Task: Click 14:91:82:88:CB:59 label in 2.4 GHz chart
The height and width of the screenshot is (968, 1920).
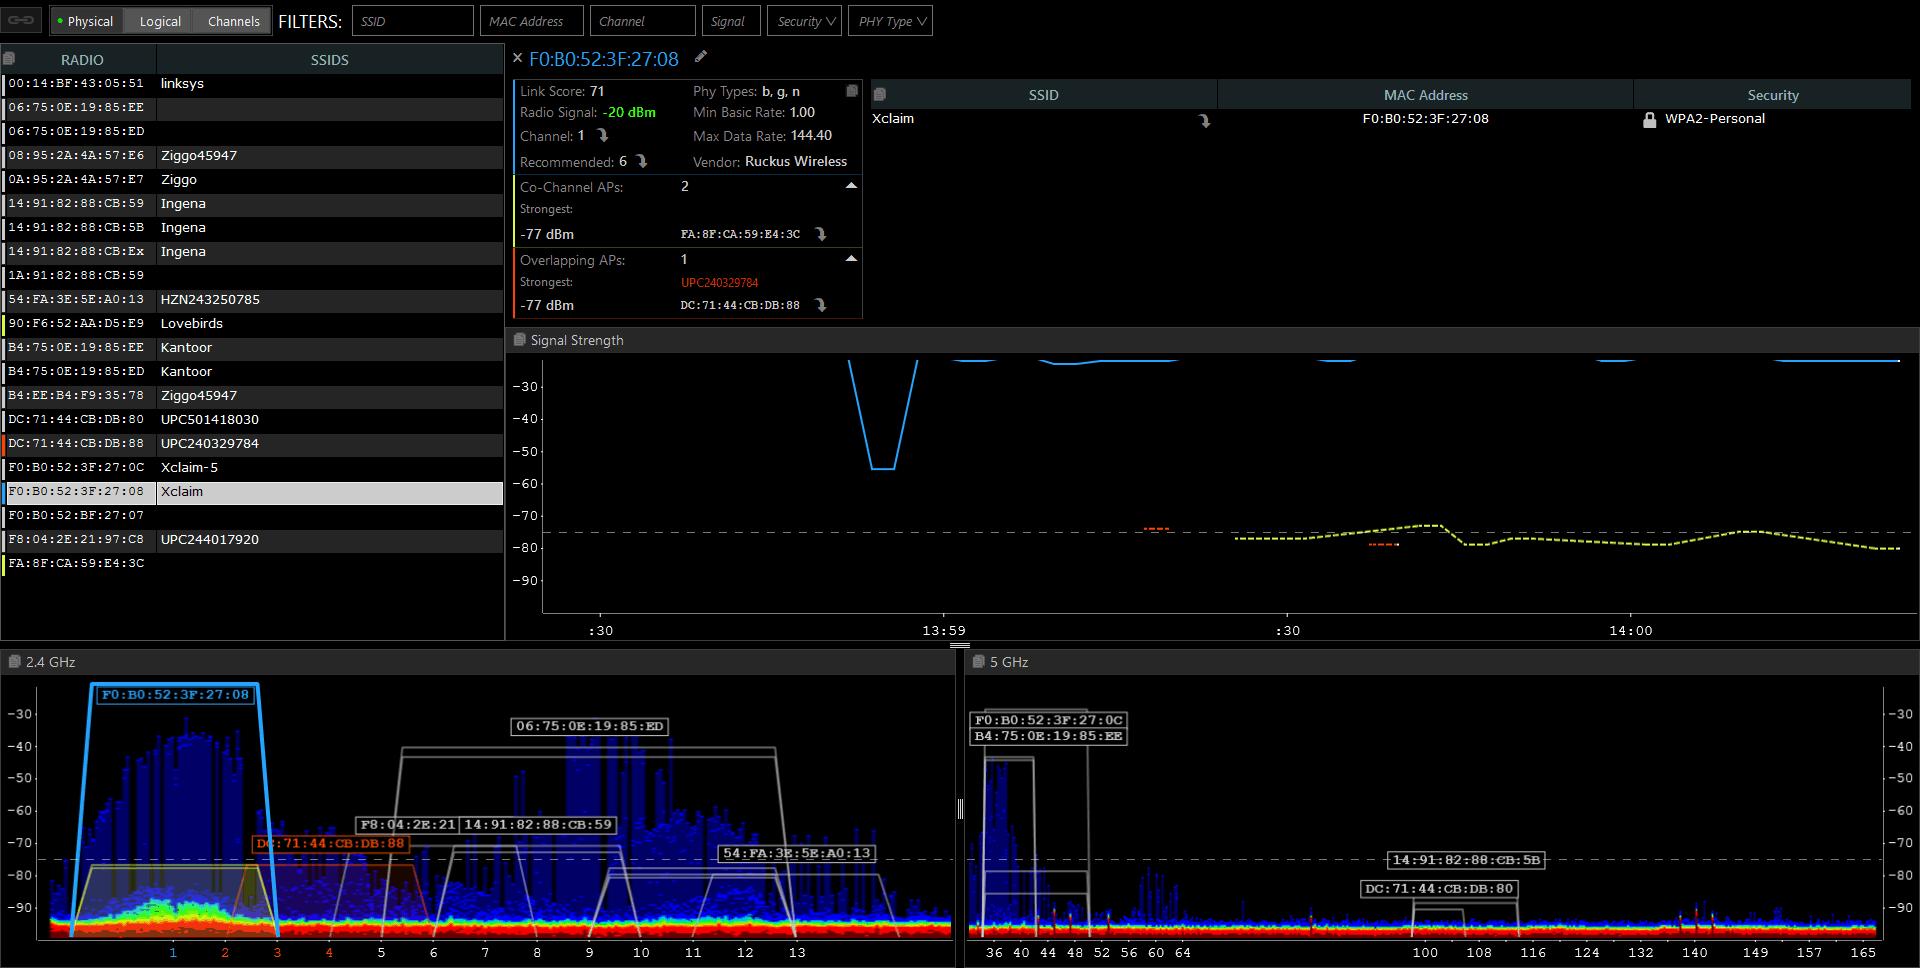Action: (538, 825)
